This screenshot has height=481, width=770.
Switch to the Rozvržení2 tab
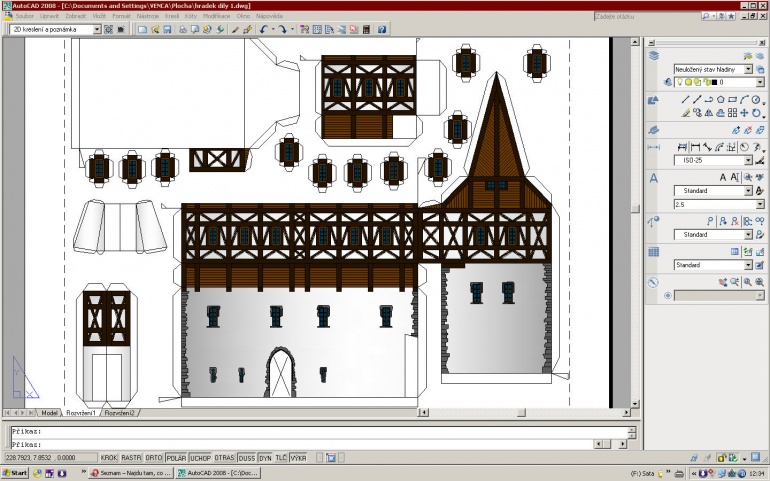[119, 413]
